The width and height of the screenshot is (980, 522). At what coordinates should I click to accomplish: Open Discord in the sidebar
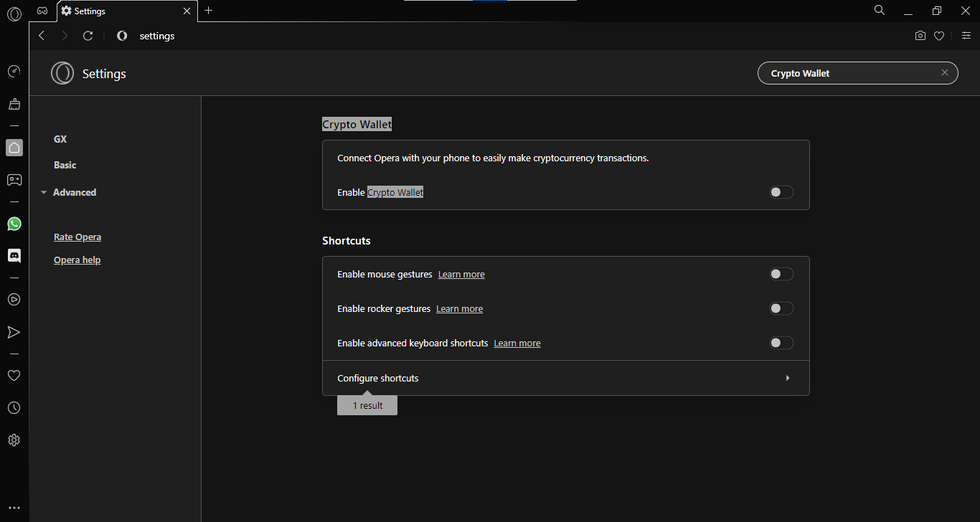click(x=14, y=256)
